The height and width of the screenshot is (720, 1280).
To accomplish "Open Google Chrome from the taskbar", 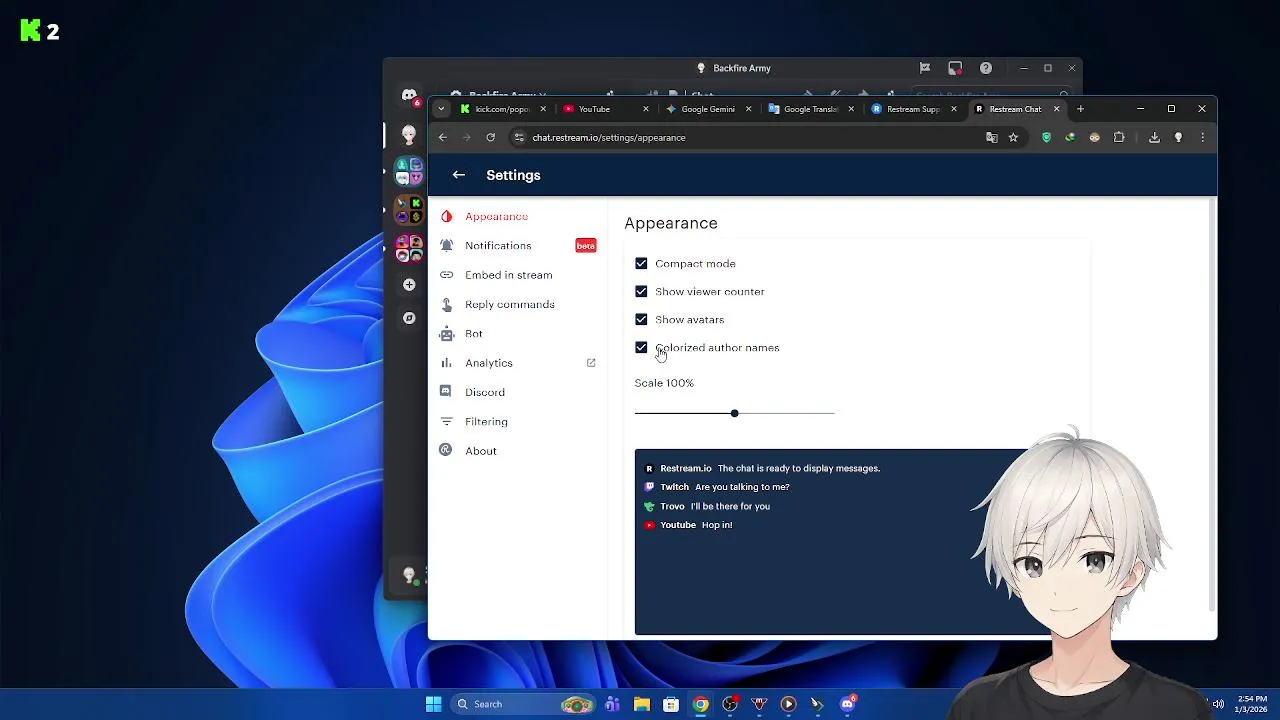I will pyautogui.click(x=701, y=704).
